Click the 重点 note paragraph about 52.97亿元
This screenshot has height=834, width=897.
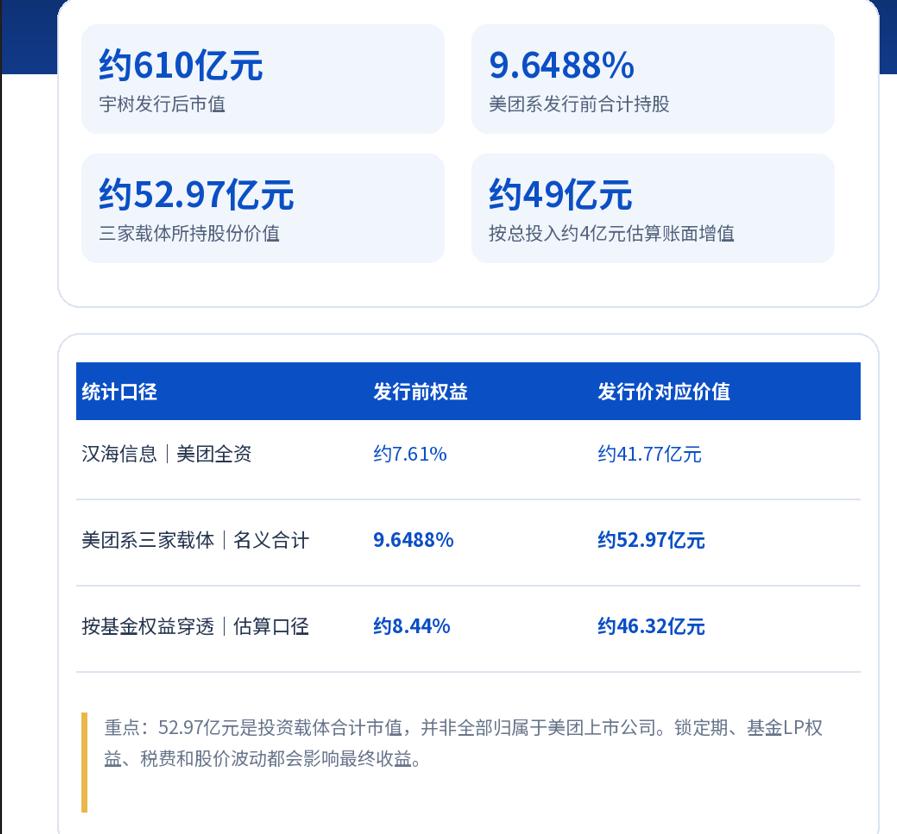point(463,743)
